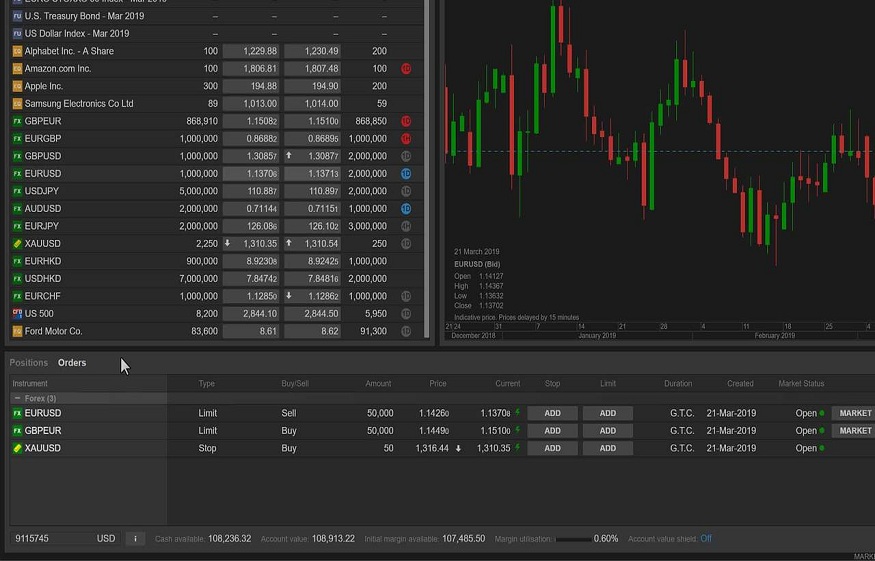Click the stock icon beside Apple Inc.

pos(17,86)
